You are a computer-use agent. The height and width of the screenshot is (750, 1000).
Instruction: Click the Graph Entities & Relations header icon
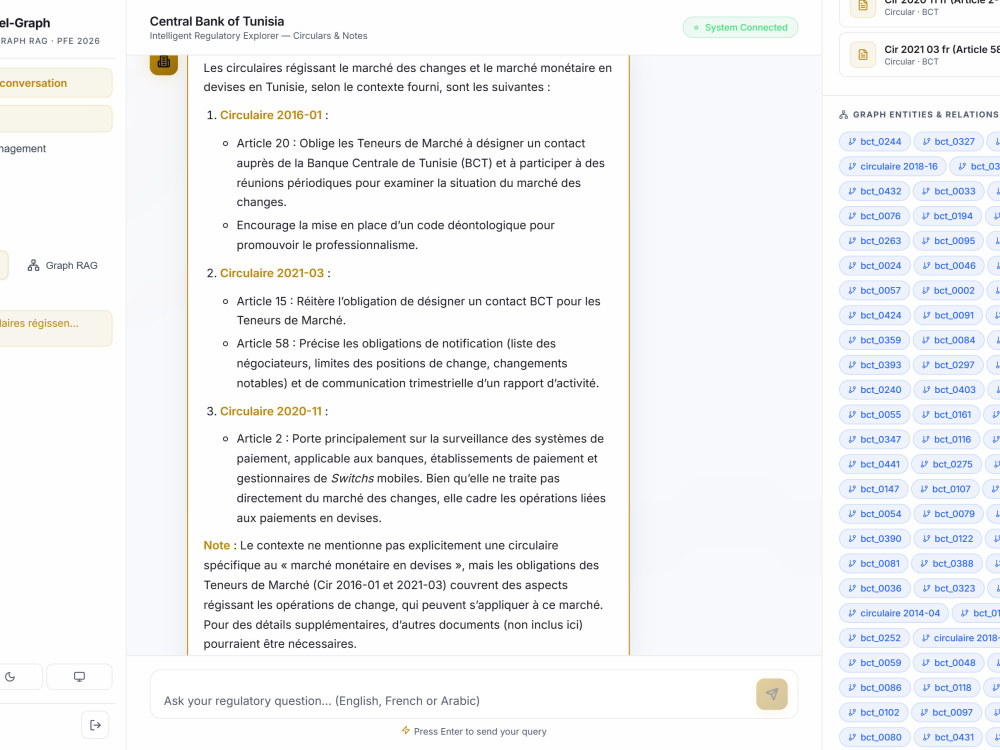844,115
